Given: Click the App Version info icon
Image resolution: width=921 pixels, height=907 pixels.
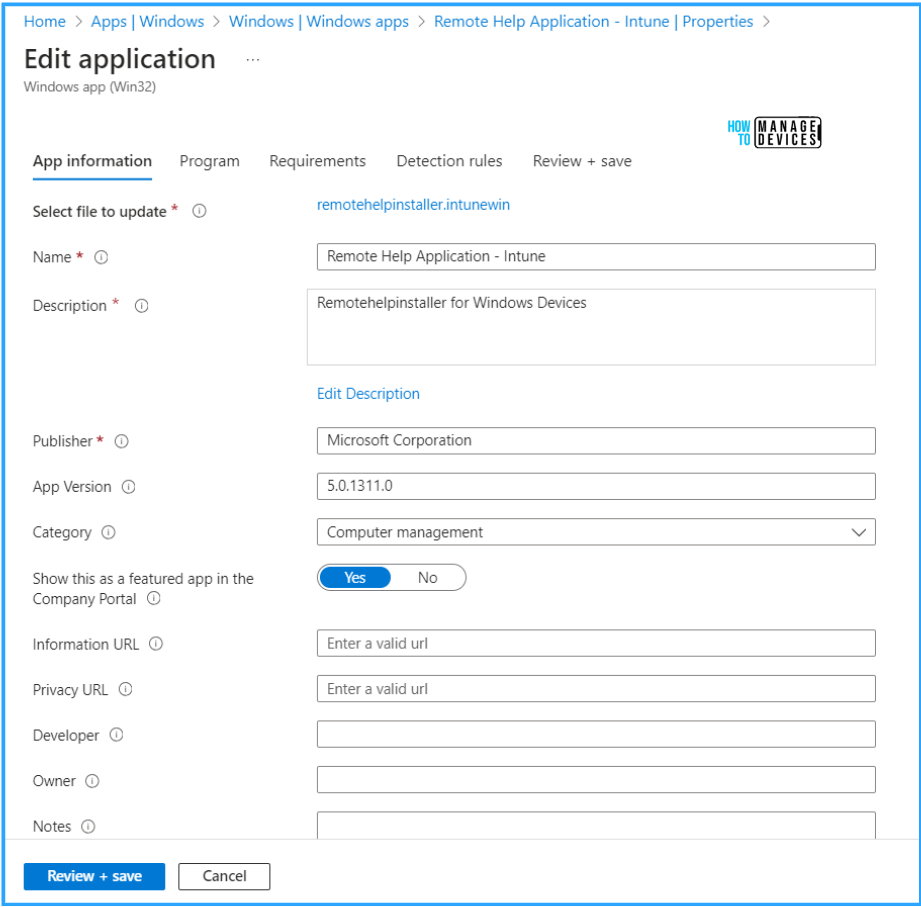Looking at the screenshot, I should pyautogui.click(x=129, y=487).
